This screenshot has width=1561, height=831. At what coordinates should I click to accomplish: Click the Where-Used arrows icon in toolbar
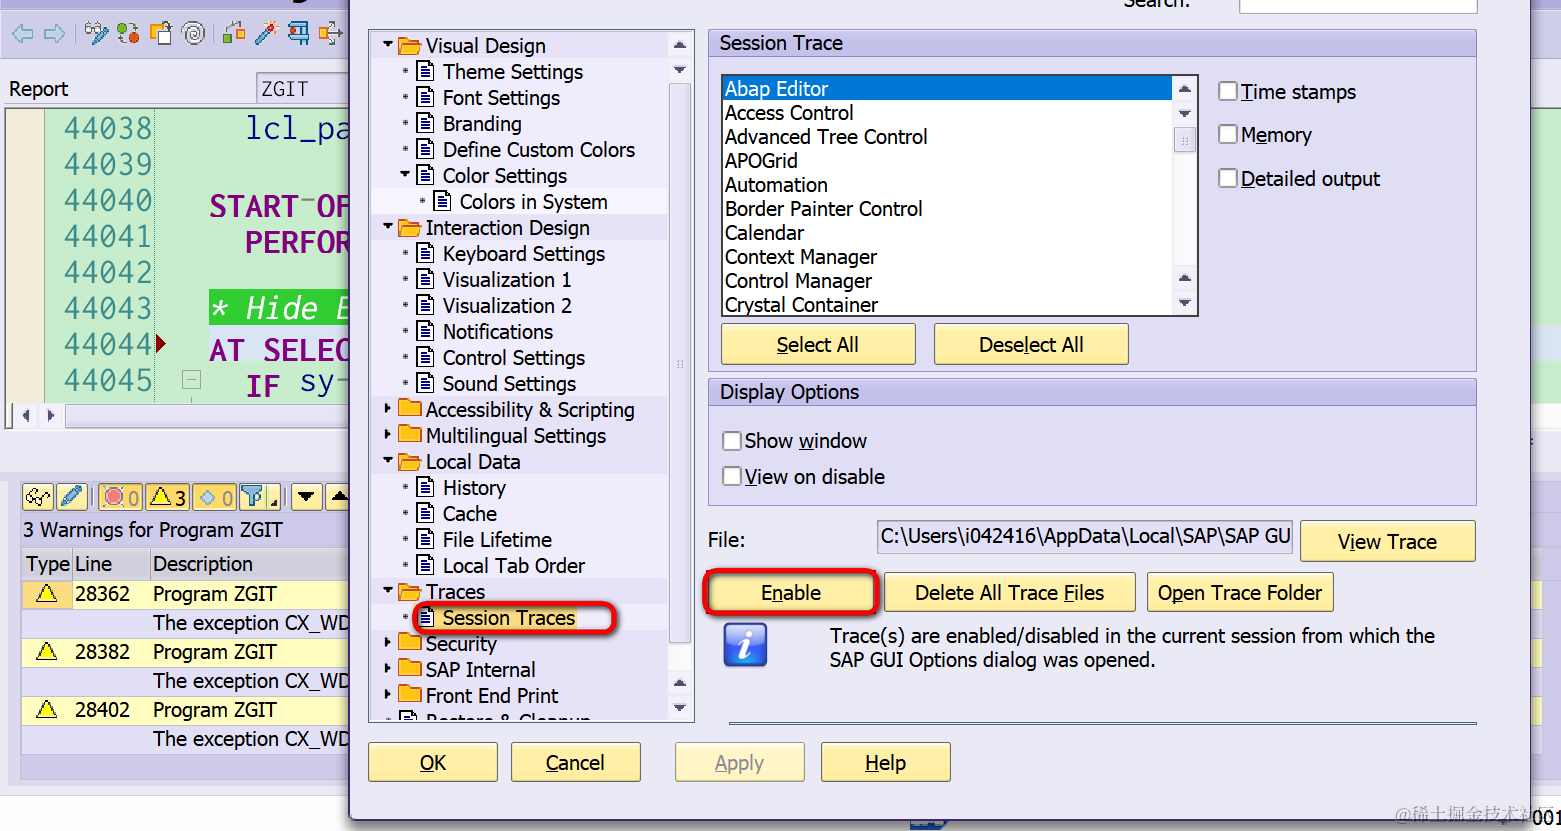330,33
